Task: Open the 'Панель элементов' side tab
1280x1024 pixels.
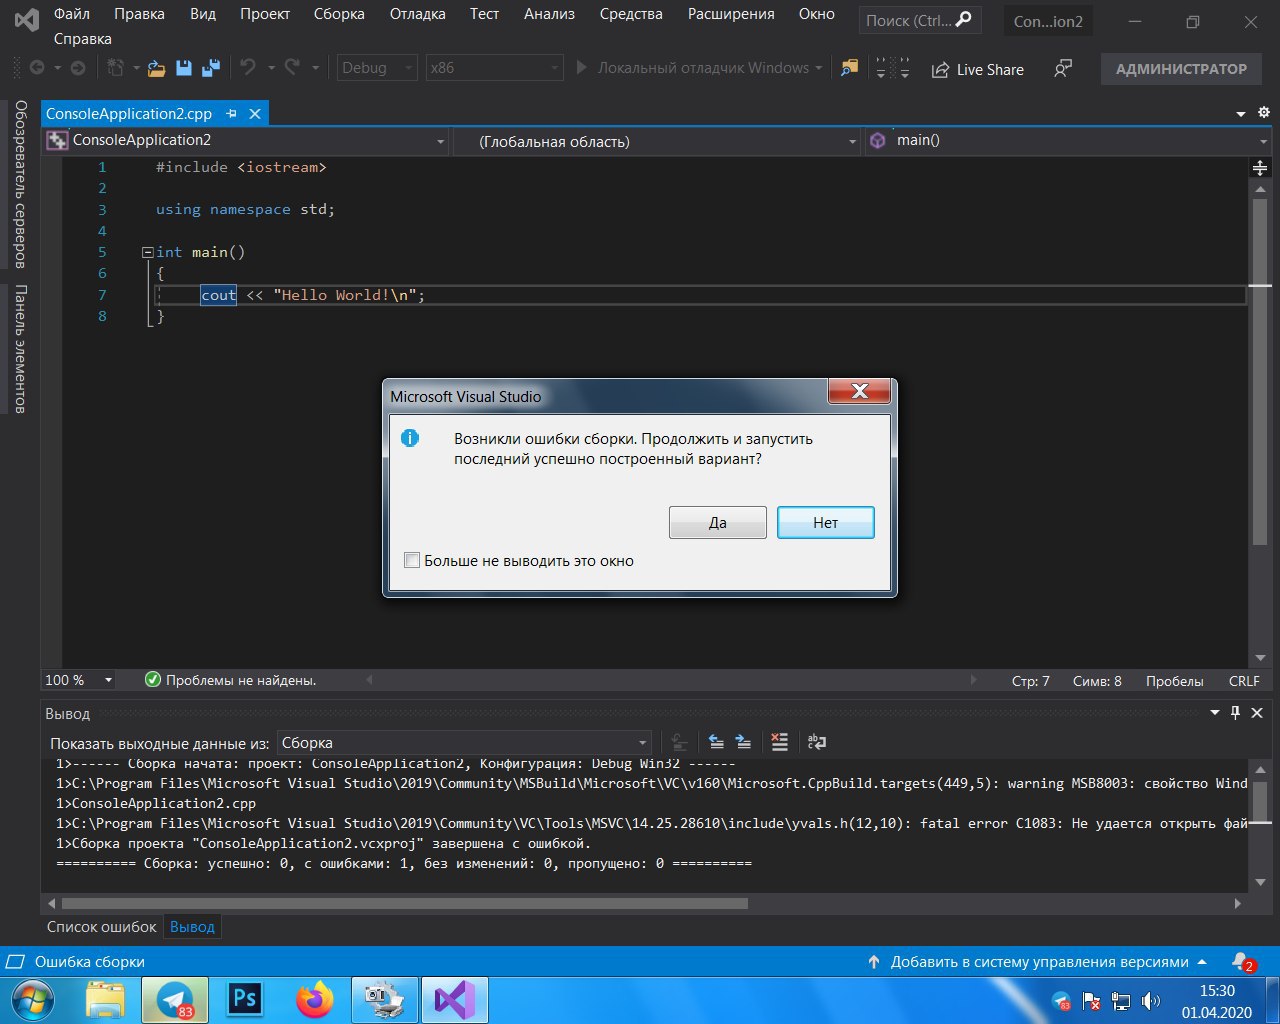Action: click(x=20, y=349)
